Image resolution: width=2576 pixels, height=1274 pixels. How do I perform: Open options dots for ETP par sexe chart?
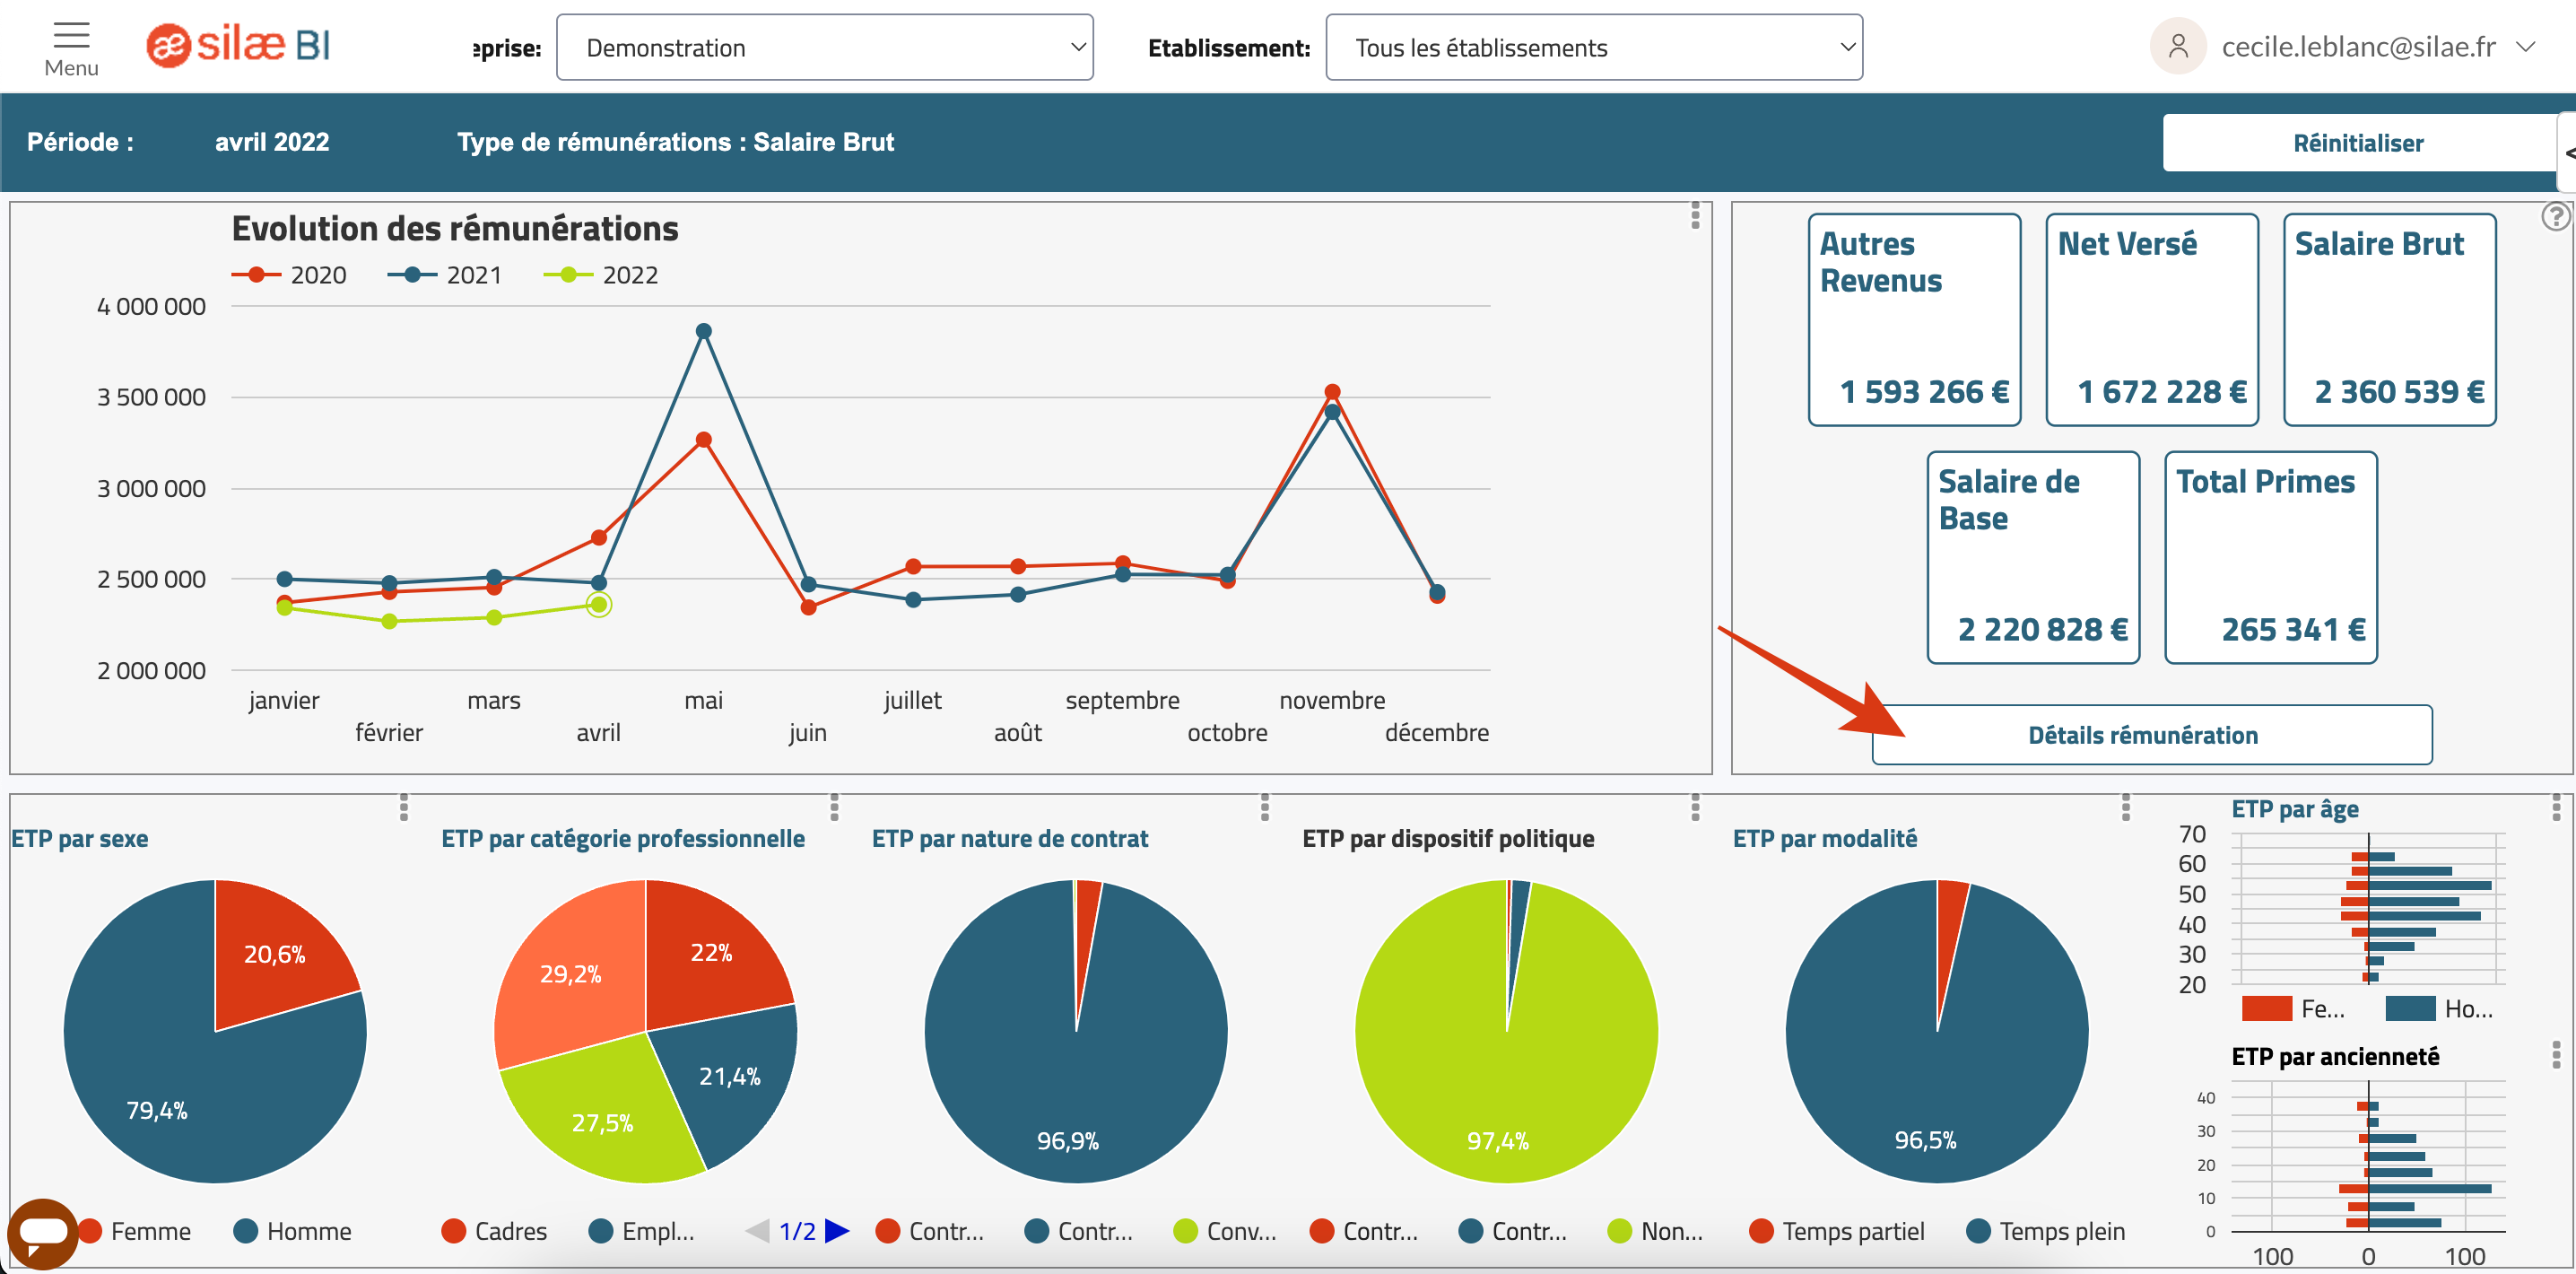click(404, 808)
